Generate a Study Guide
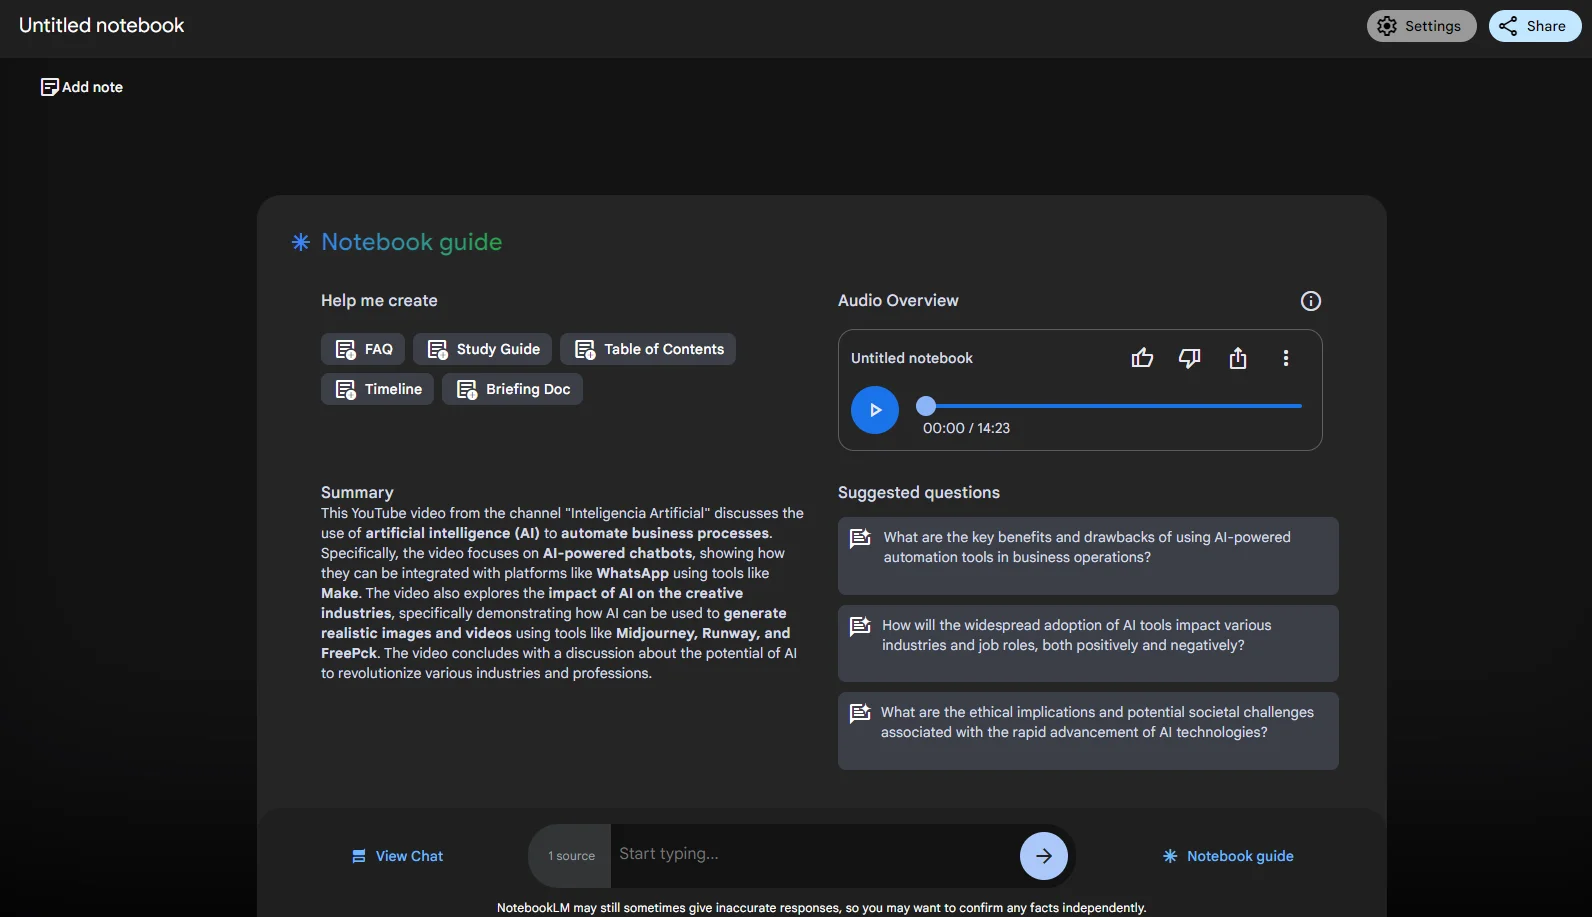The width and height of the screenshot is (1592, 917). 482,349
